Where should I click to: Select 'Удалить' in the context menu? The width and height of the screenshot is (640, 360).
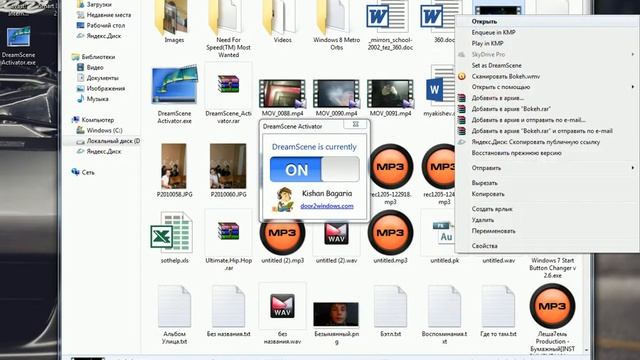[482, 220]
